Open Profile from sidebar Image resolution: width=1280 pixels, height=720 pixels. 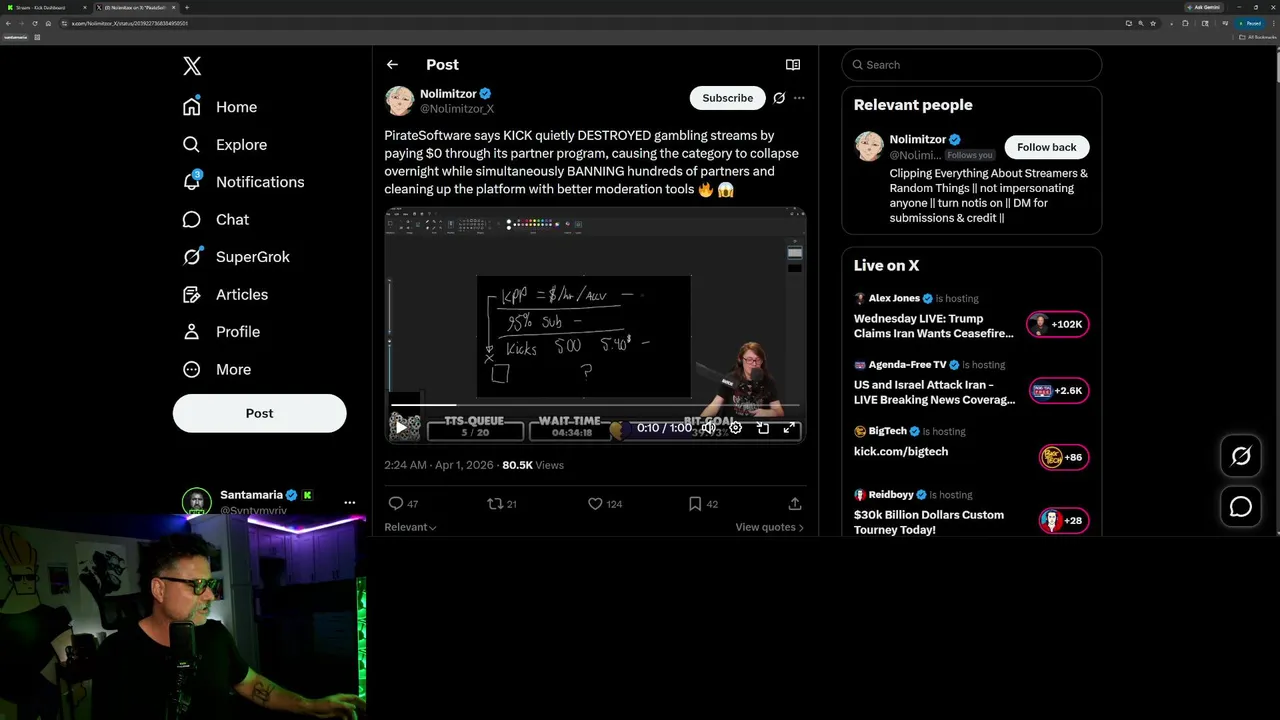[x=221, y=332]
